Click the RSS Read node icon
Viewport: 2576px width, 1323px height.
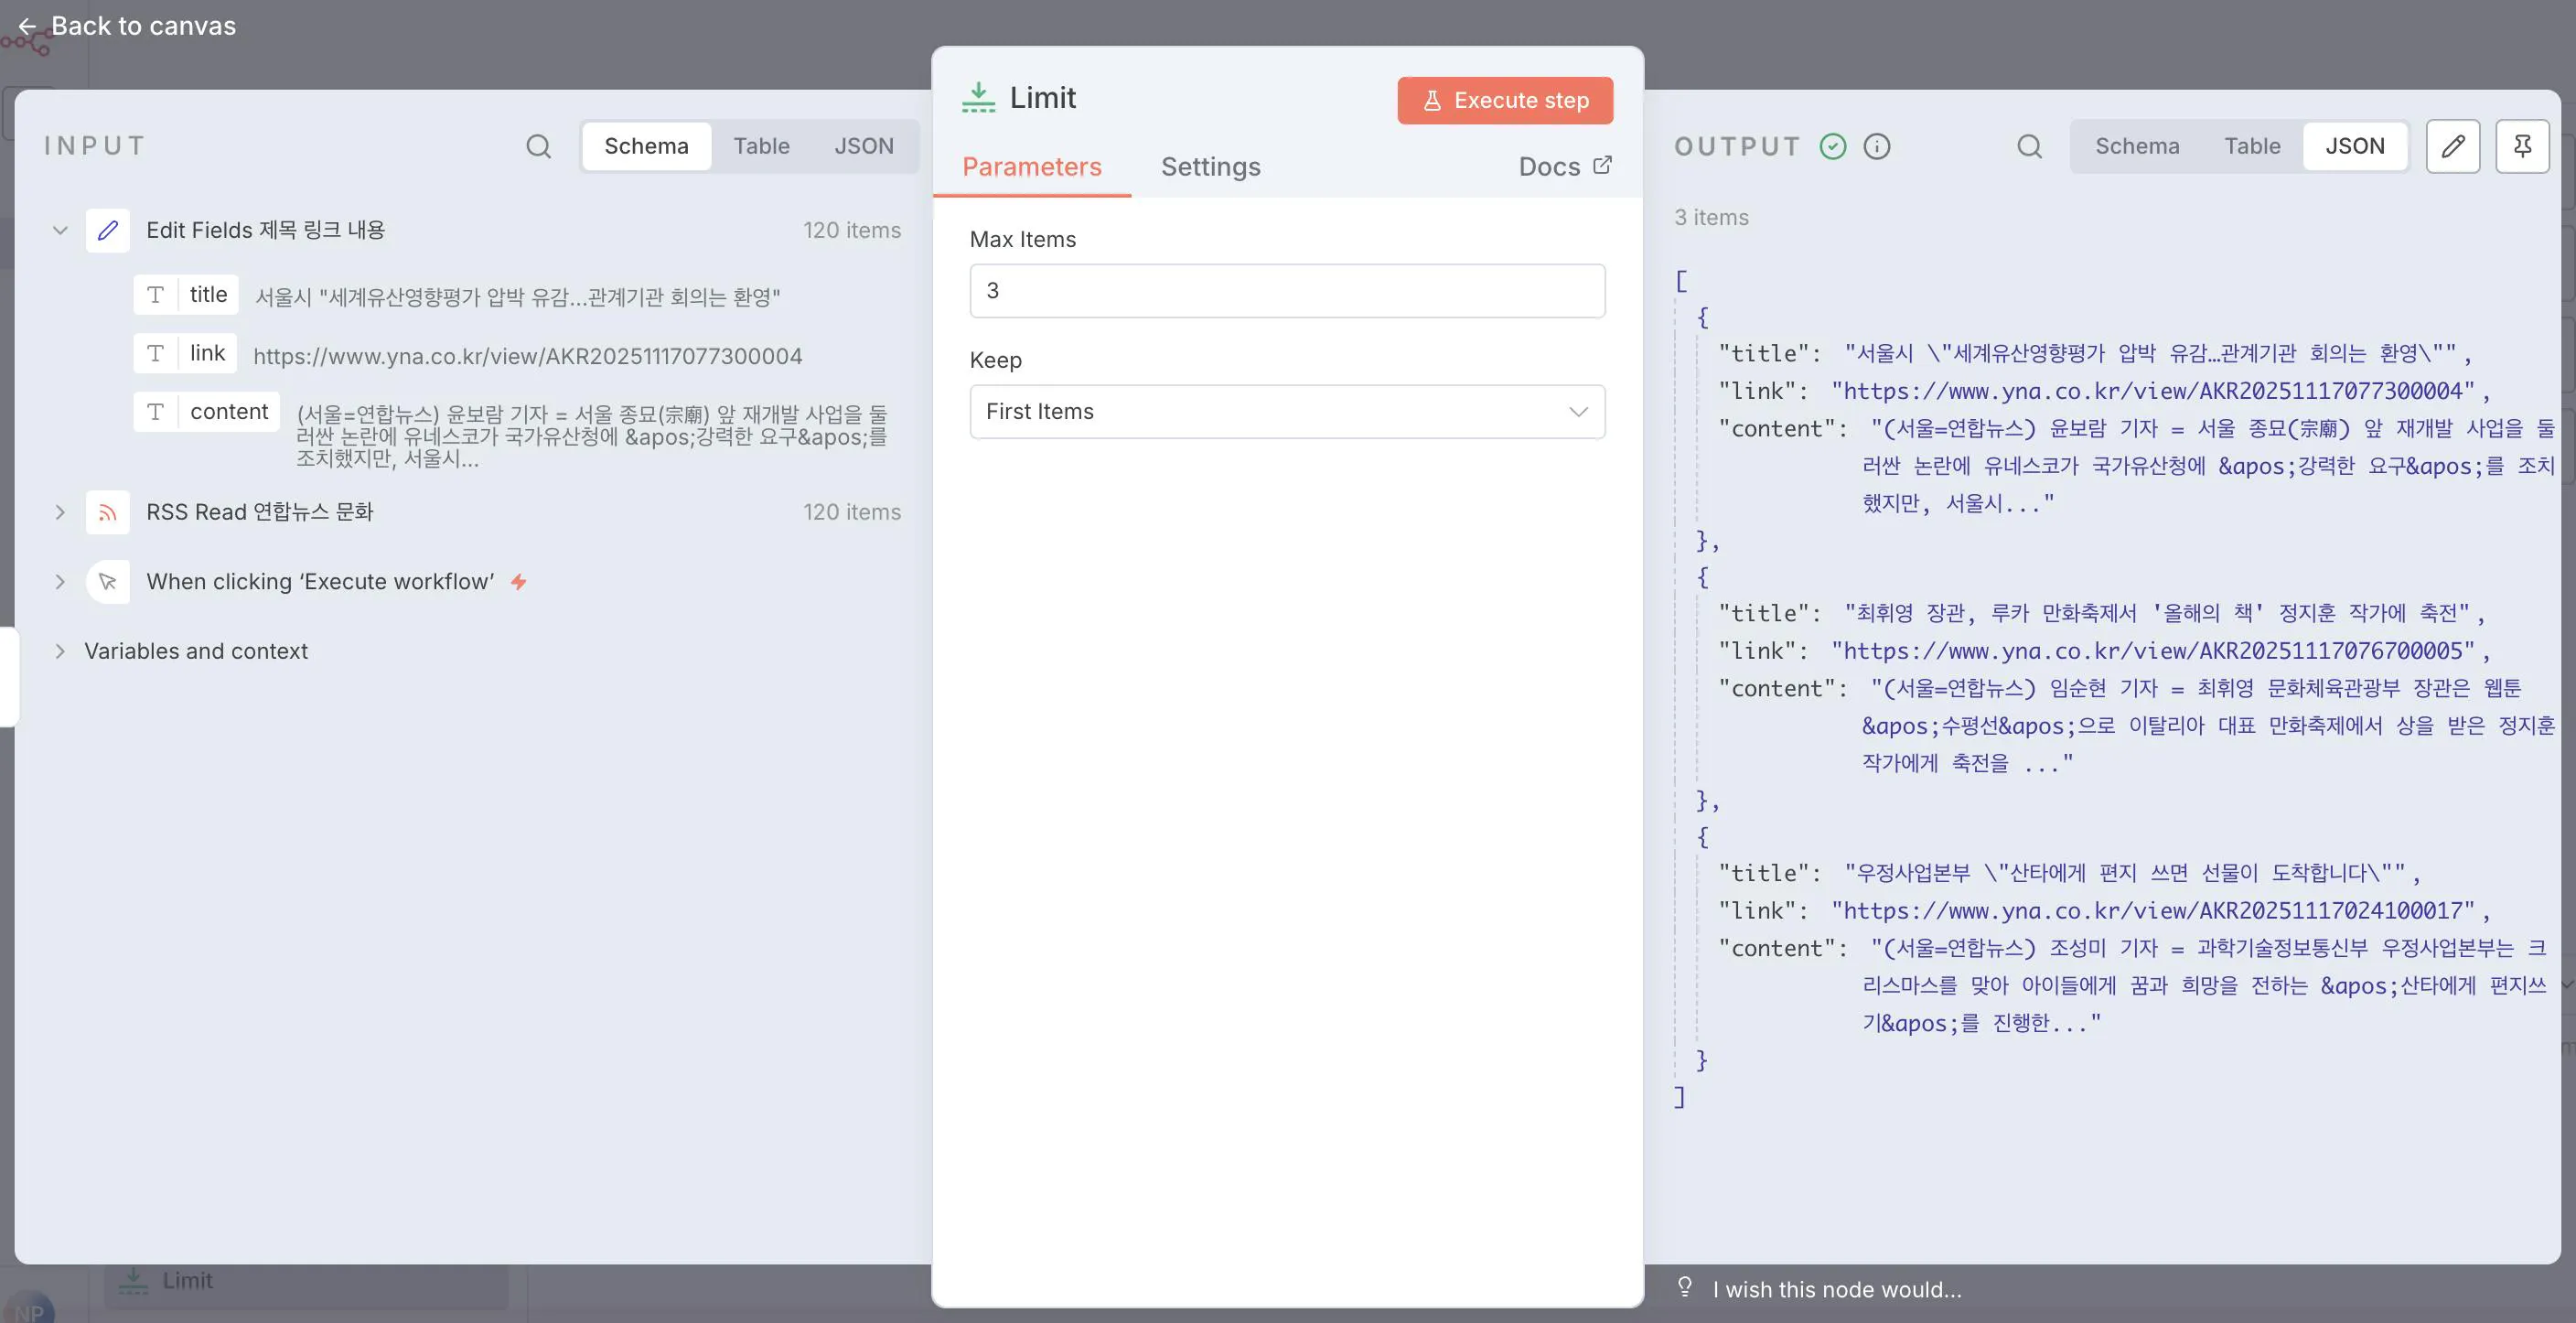click(108, 512)
